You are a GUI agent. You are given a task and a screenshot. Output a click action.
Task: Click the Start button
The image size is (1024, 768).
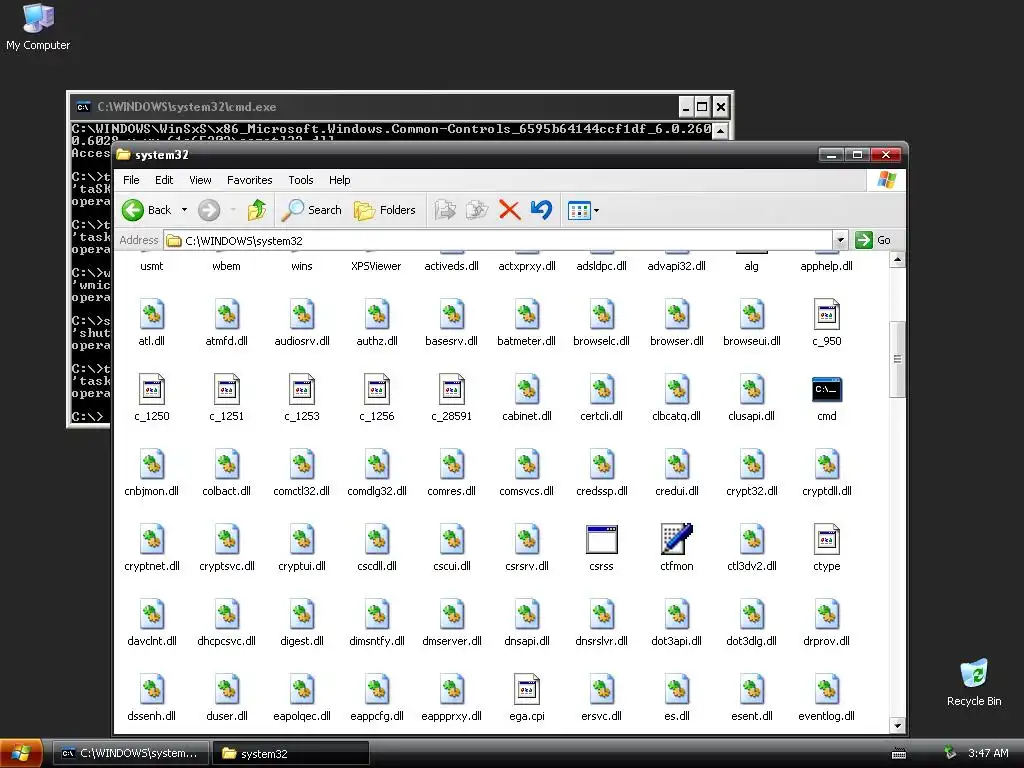pyautogui.click(x=21, y=753)
